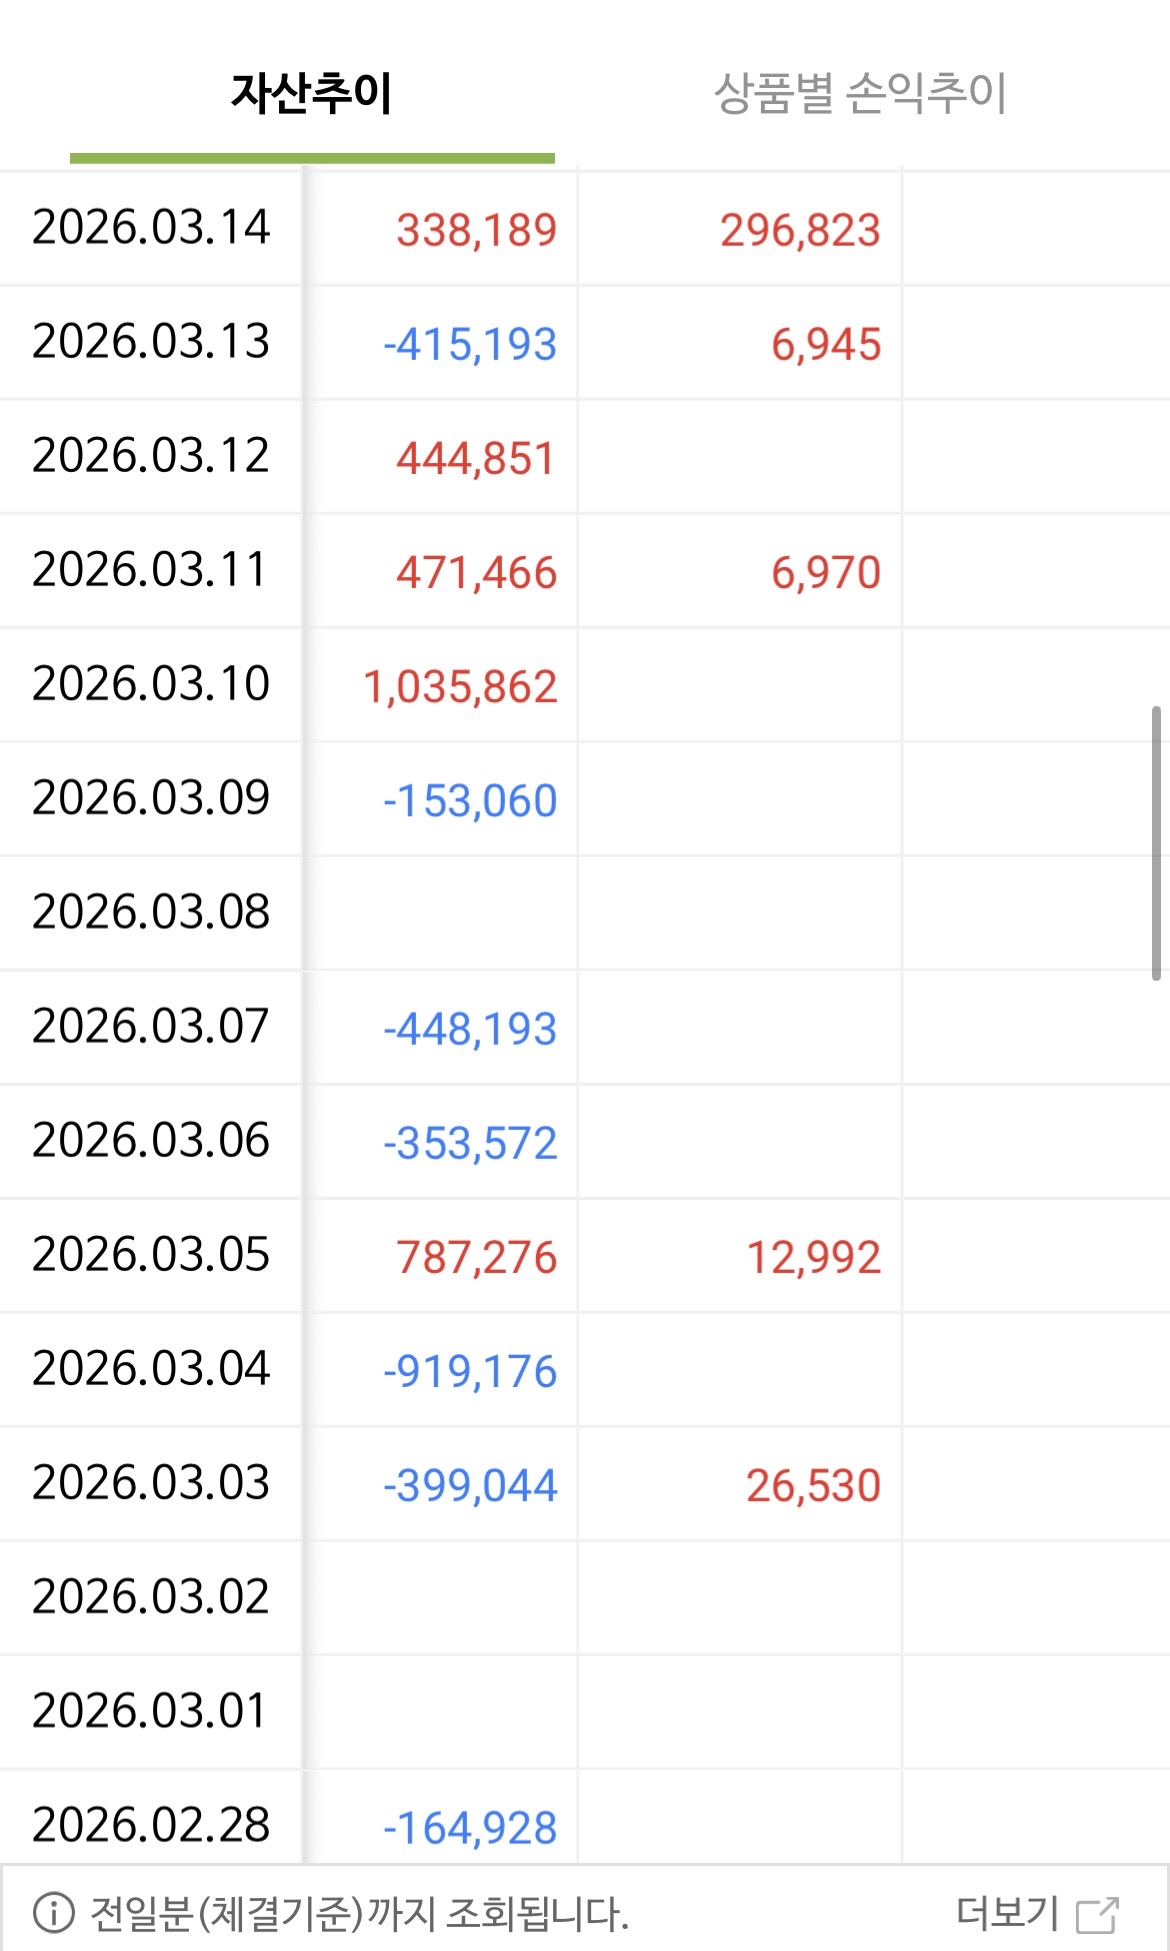
Task: Click the -153,060 value
Action: (x=470, y=801)
